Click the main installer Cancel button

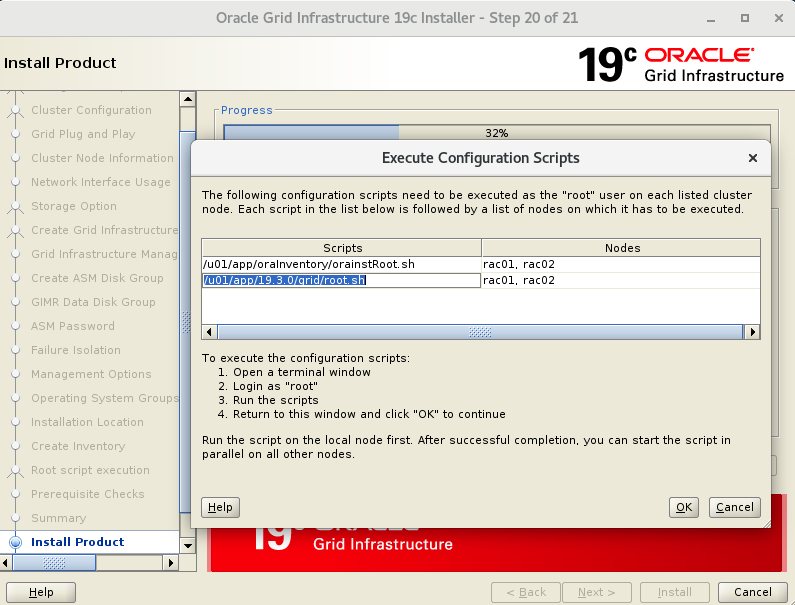pyautogui.click(x=752, y=592)
